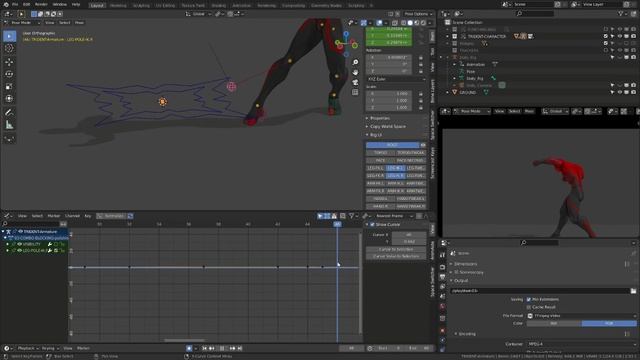
Task: Open the Help menu
Action: [x=76, y=4]
